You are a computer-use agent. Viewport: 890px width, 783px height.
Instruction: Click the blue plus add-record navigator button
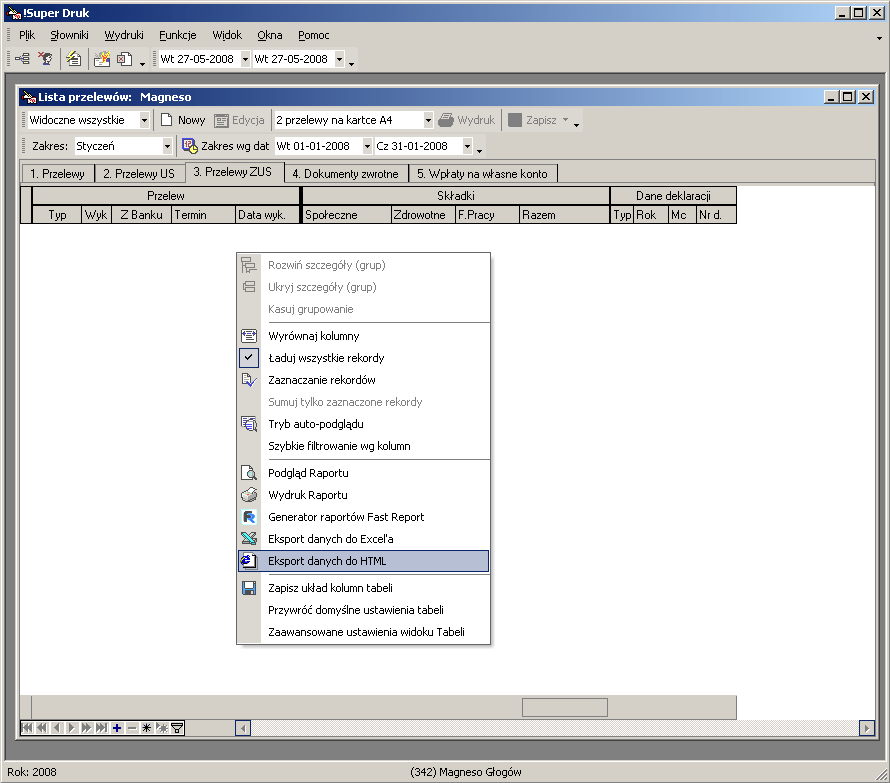tap(117, 728)
